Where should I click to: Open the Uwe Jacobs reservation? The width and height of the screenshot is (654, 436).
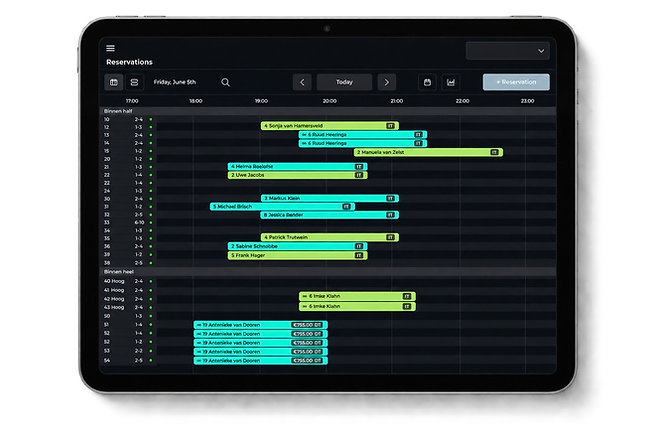(297, 175)
